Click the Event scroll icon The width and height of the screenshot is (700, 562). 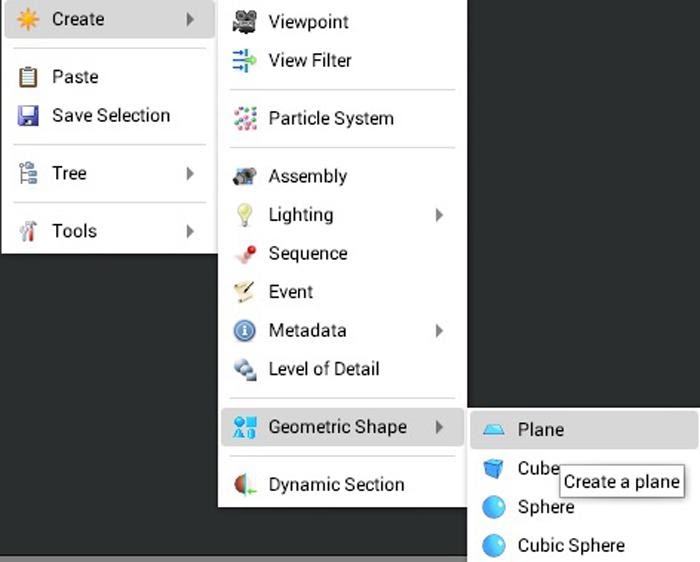(244, 292)
